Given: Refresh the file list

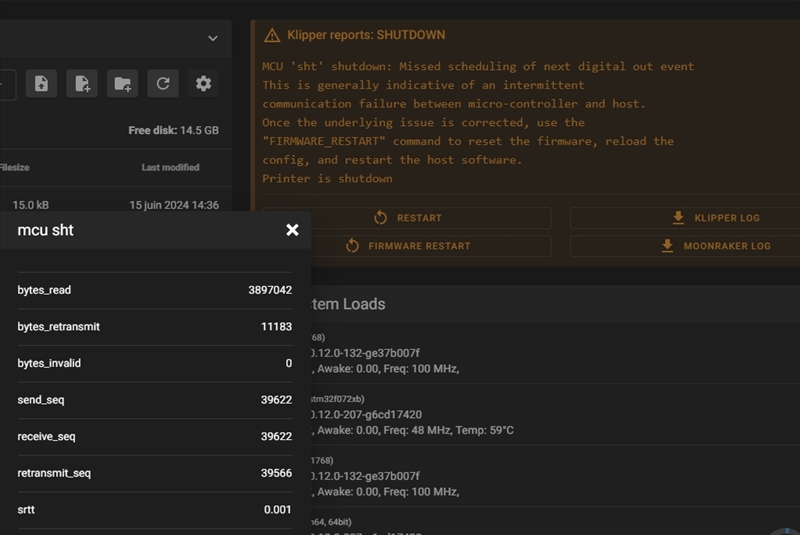Looking at the screenshot, I should tap(163, 84).
